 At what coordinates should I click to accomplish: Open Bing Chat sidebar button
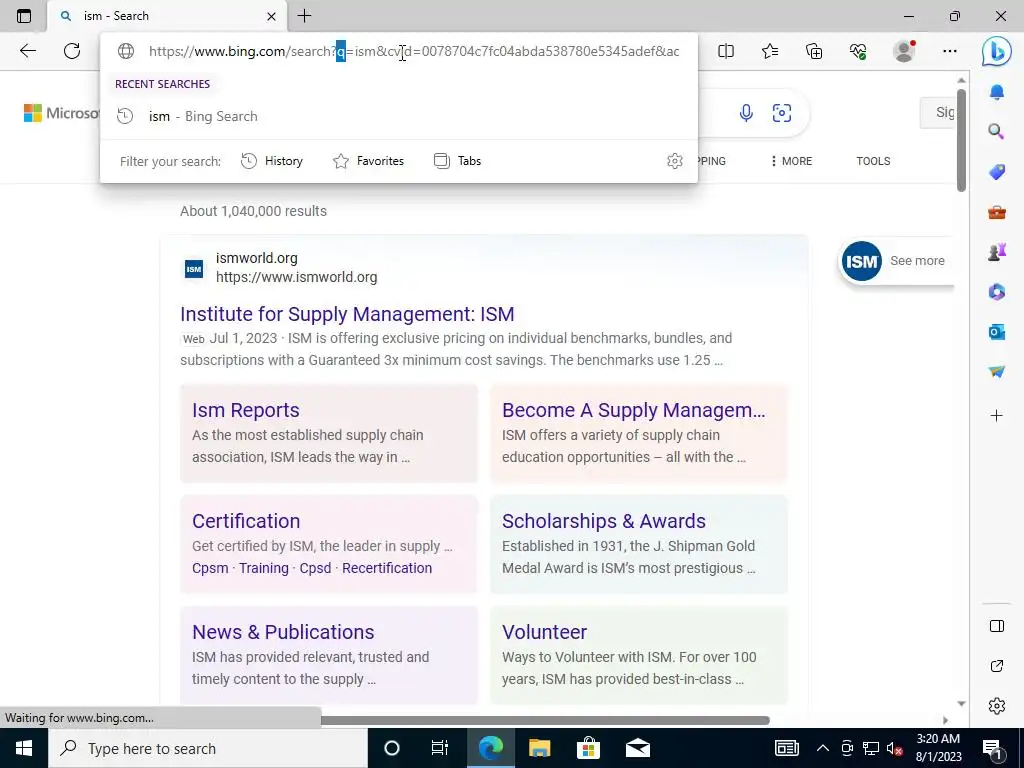tap(997, 52)
